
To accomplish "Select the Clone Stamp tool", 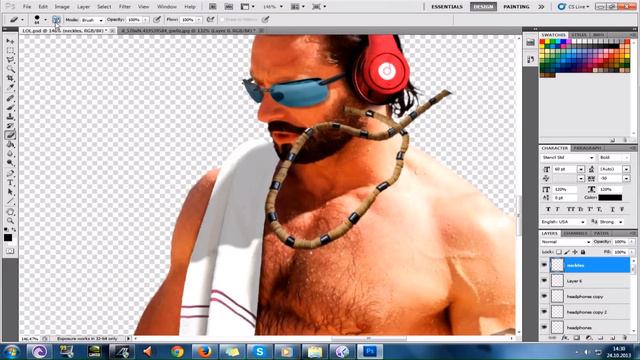I will [10, 117].
